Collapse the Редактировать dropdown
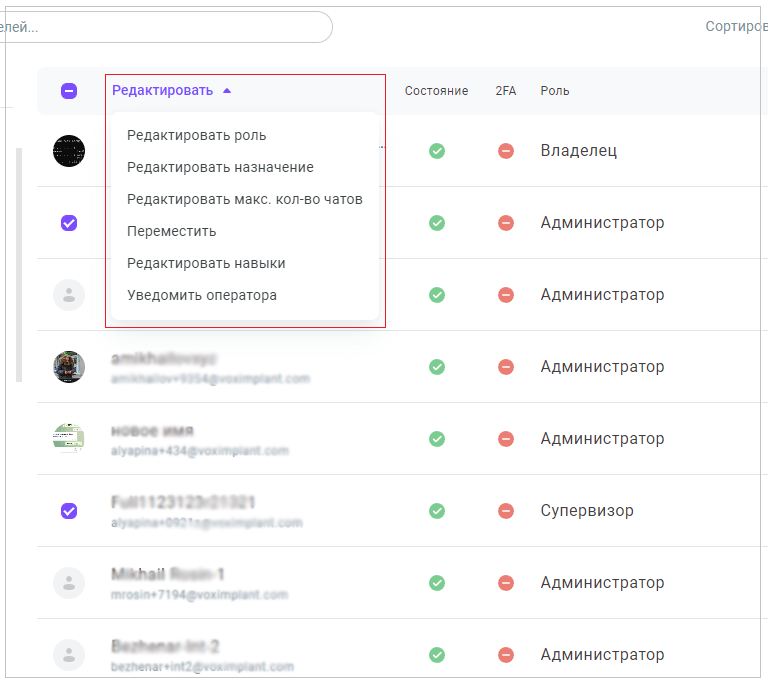This screenshot has width=768, height=684. 171,91
